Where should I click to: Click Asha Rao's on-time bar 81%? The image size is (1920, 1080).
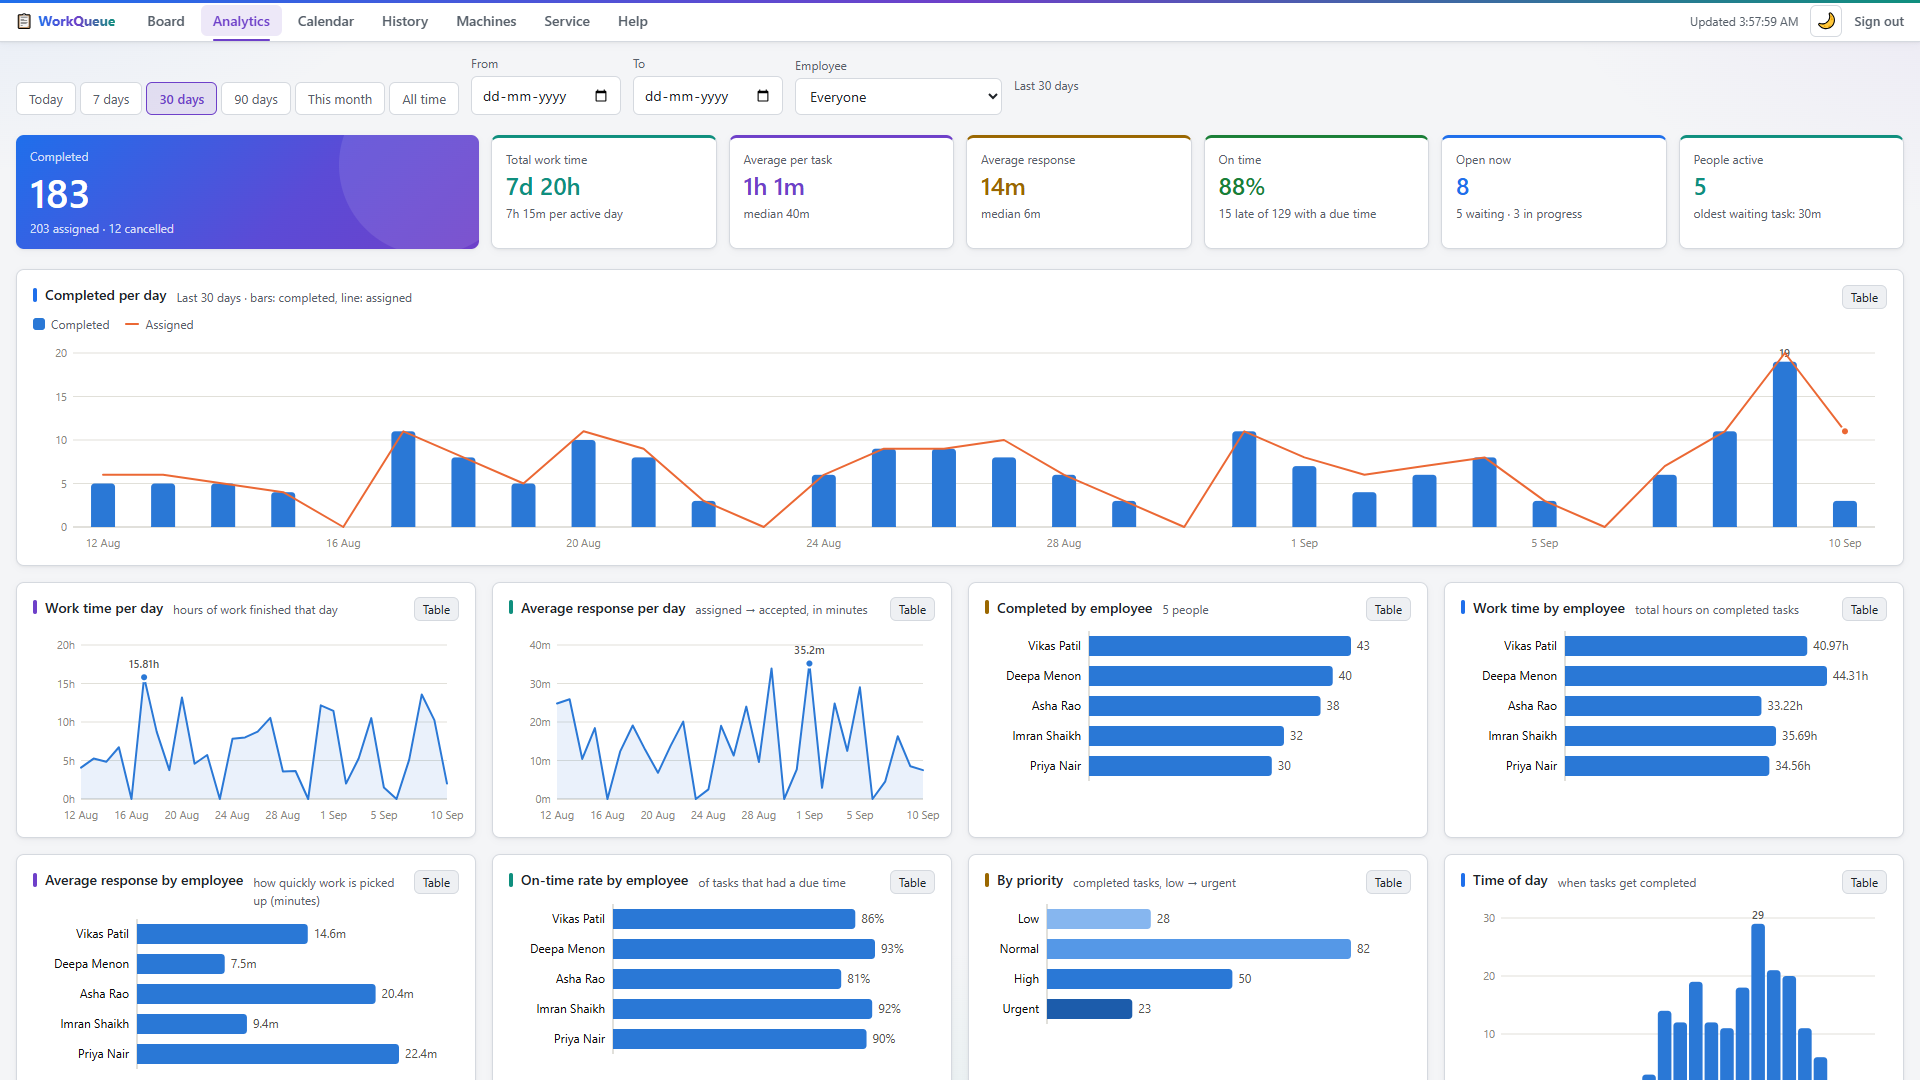click(727, 979)
